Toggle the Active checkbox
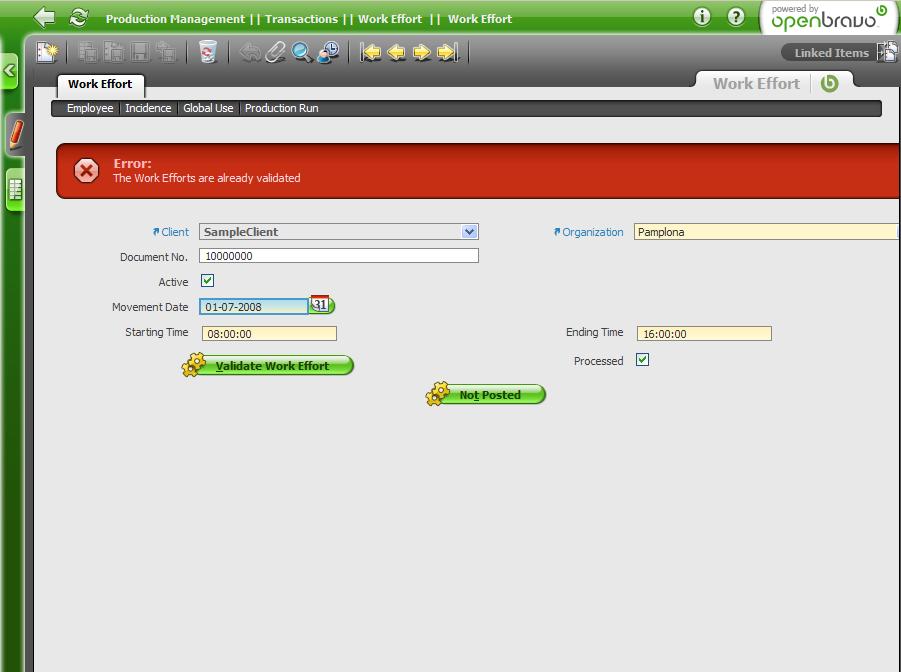 (x=207, y=281)
